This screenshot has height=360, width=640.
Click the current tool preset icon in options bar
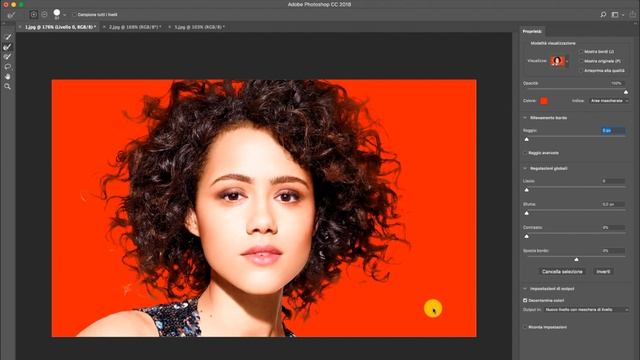[x=11, y=15]
